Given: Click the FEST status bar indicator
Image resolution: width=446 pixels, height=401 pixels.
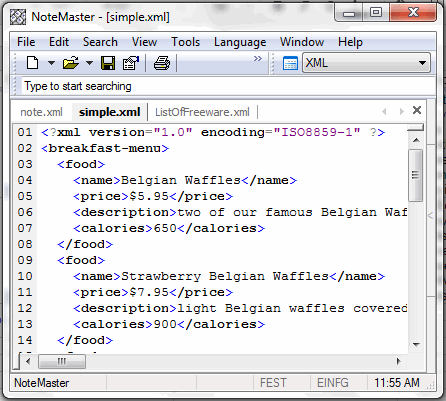Looking at the screenshot, I should pyautogui.click(x=273, y=383).
